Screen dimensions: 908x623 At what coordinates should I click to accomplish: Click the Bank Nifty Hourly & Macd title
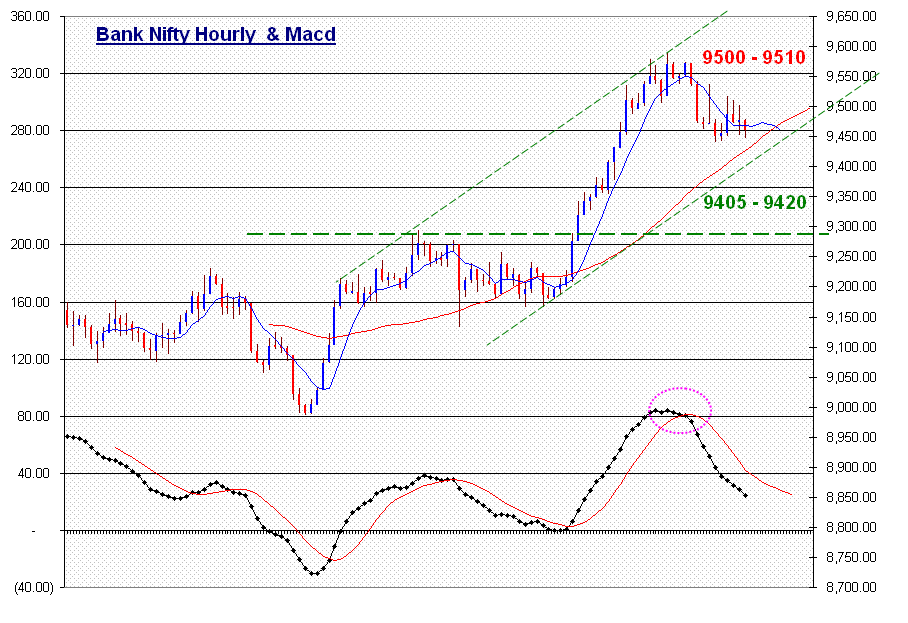pos(215,34)
